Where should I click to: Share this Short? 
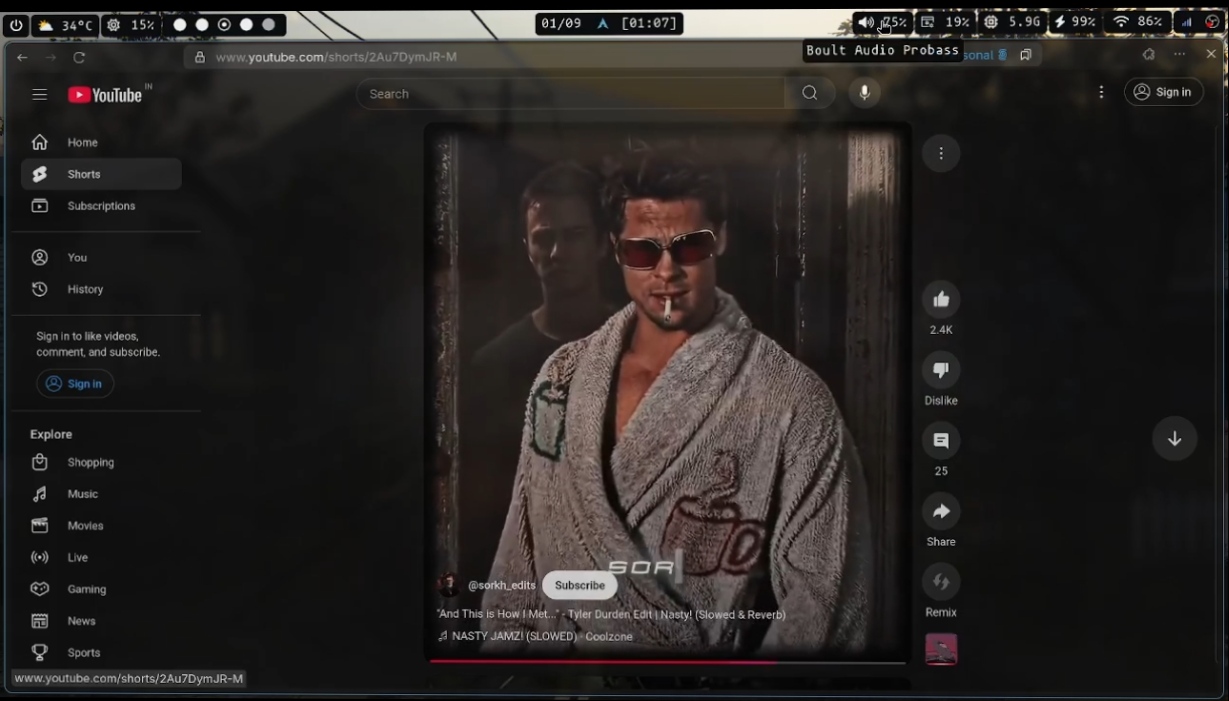[x=941, y=511]
